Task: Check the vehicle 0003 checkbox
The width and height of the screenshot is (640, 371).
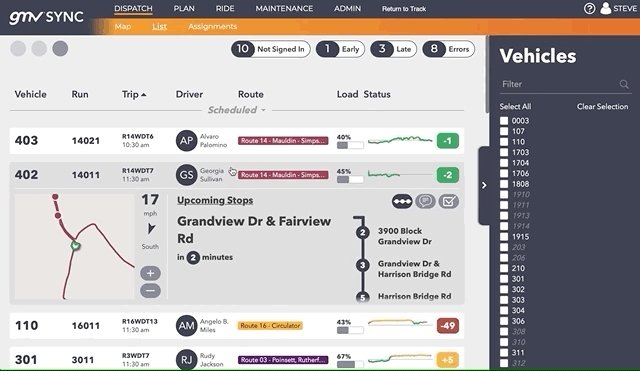Action: [504, 121]
